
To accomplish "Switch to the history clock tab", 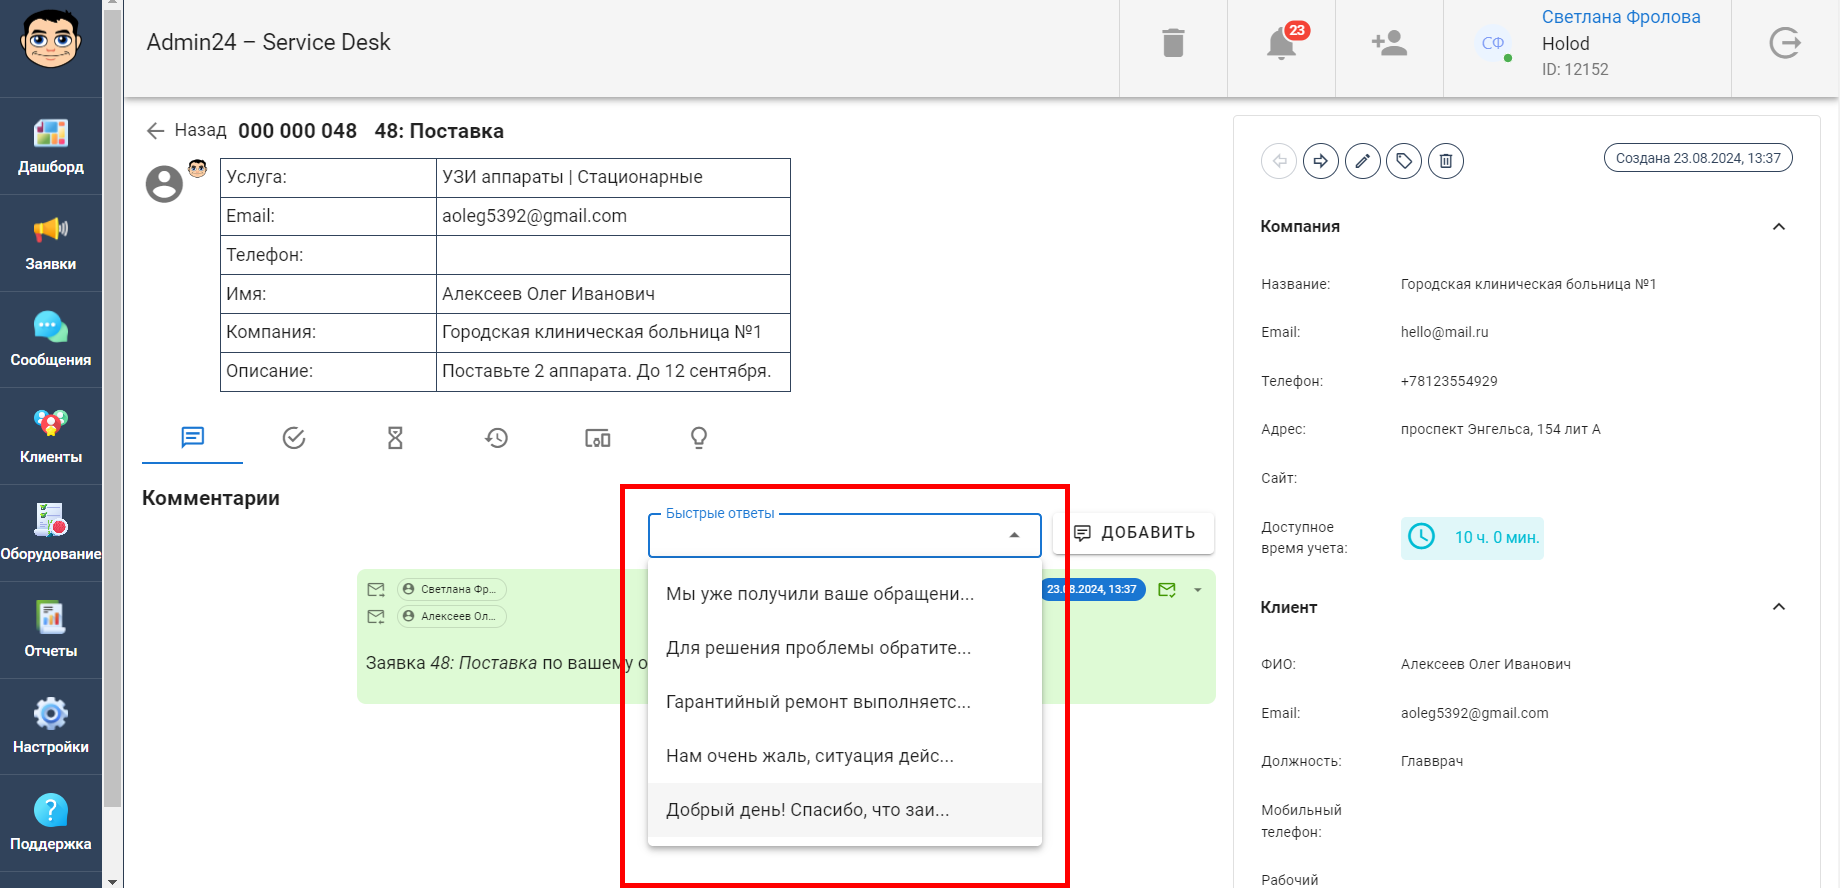I will [x=497, y=438].
